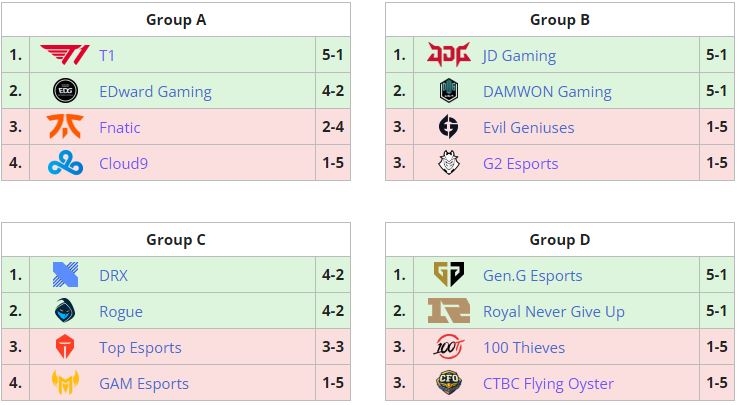Click the DAMWON Gaming logo icon

(x=449, y=91)
